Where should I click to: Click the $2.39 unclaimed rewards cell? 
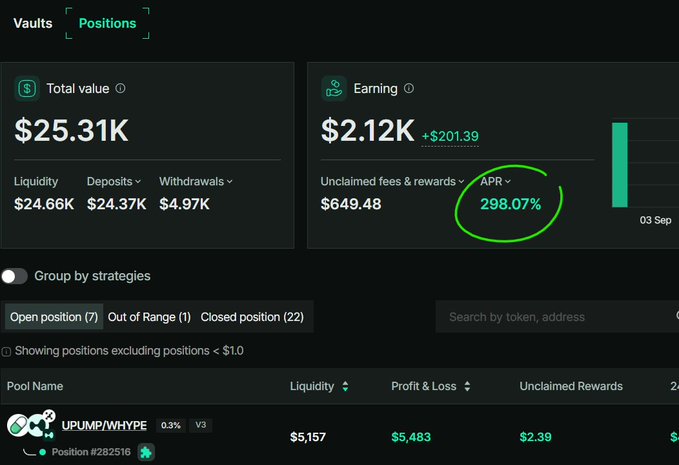point(536,437)
